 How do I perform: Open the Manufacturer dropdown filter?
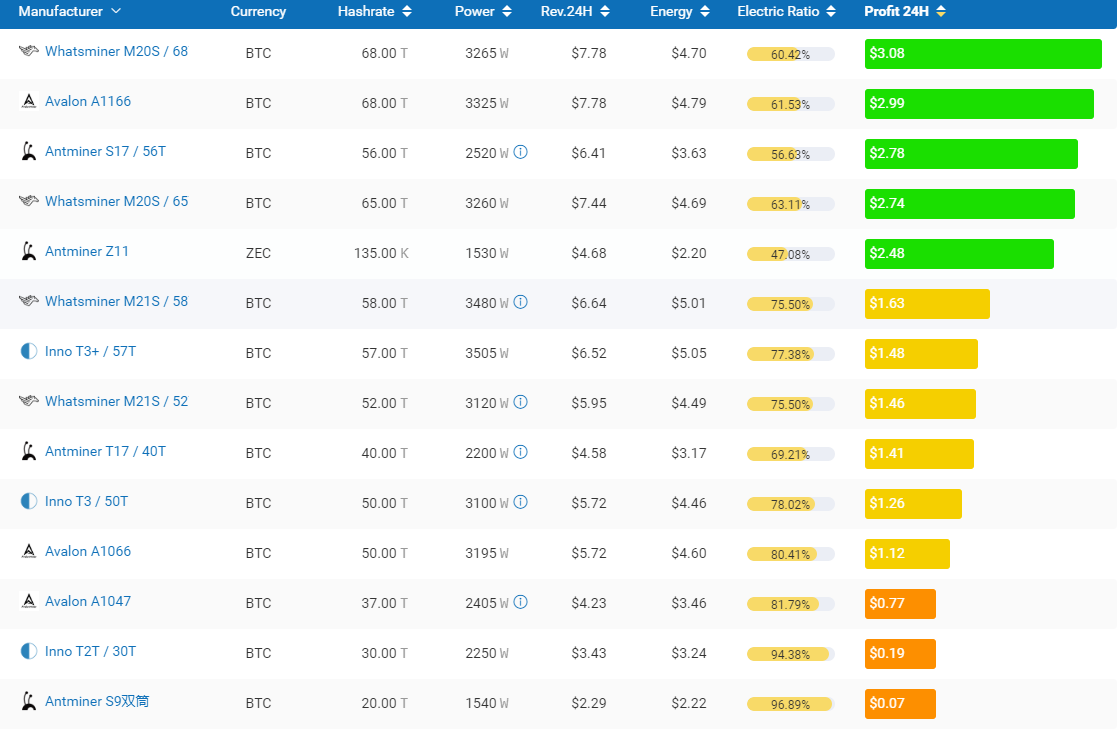click(69, 12)
